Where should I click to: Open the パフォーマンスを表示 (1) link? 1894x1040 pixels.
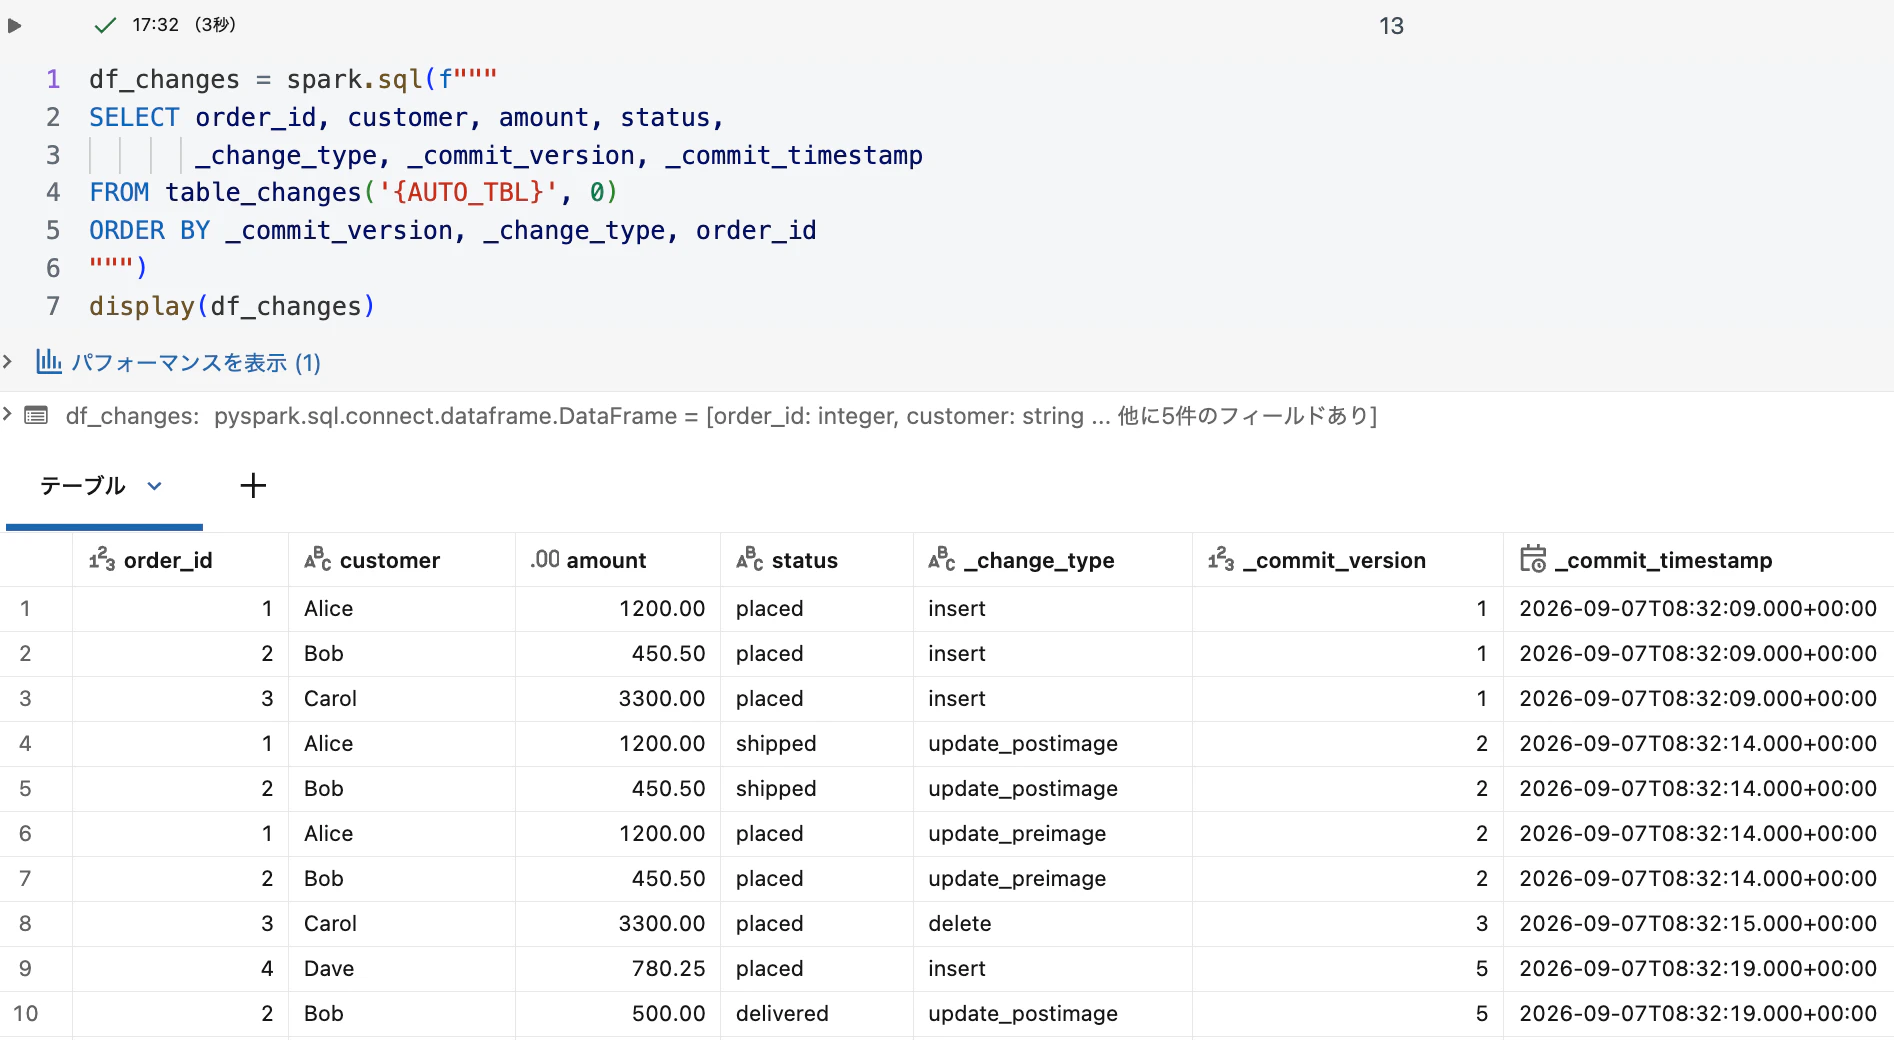tap(196, 362)
